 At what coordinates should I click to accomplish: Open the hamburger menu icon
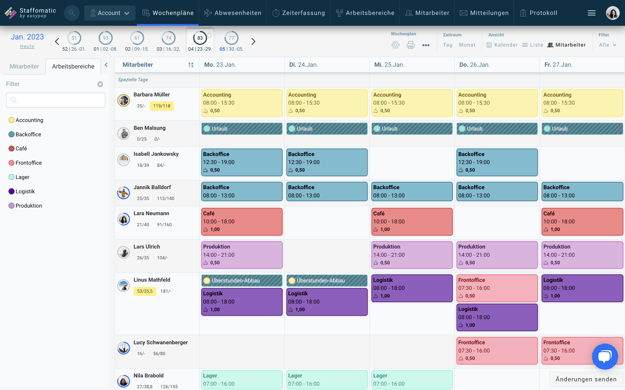[x=592, y=13]
